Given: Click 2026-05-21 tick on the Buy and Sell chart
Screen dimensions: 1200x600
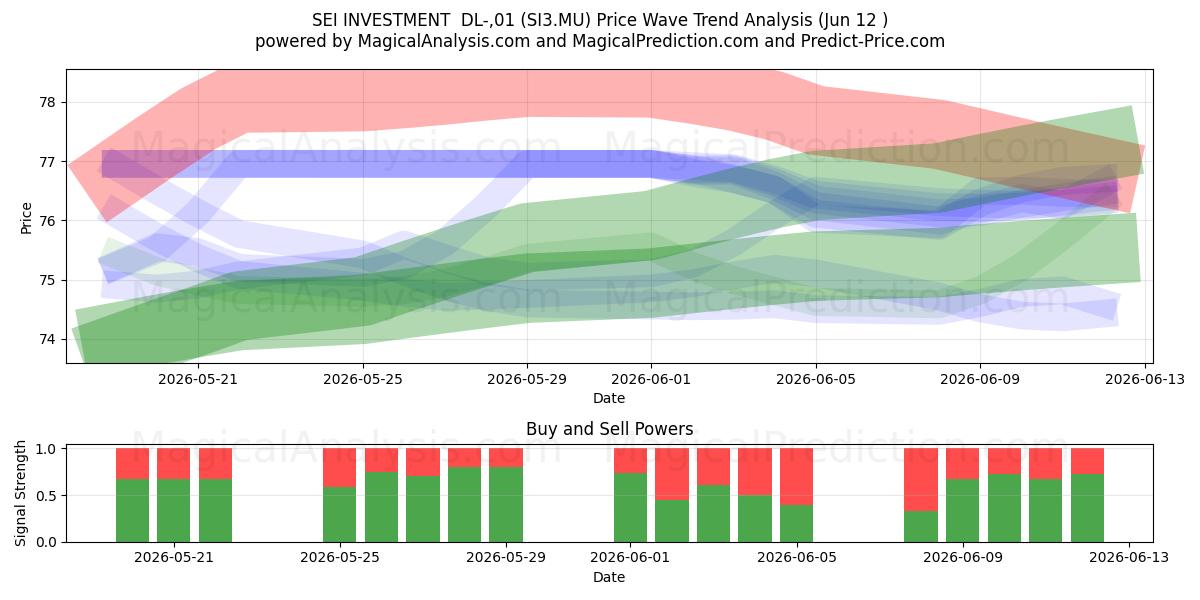Looking at the screenshot, I should pos(174,558).
